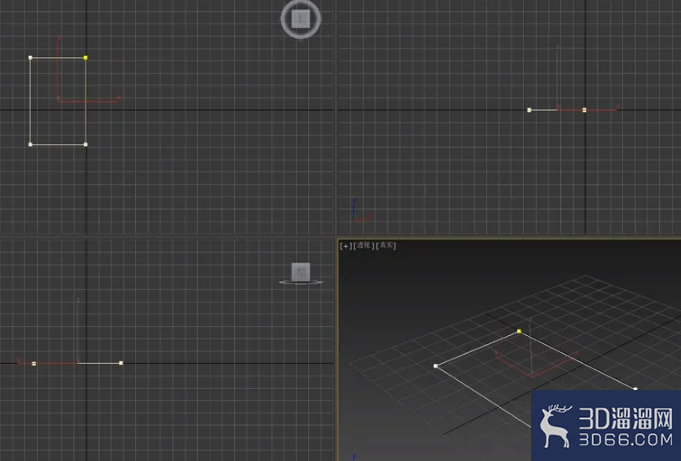Click the ViewCube face in left viewport
This screenshot has width=681, height=461.
click(301, 272)
